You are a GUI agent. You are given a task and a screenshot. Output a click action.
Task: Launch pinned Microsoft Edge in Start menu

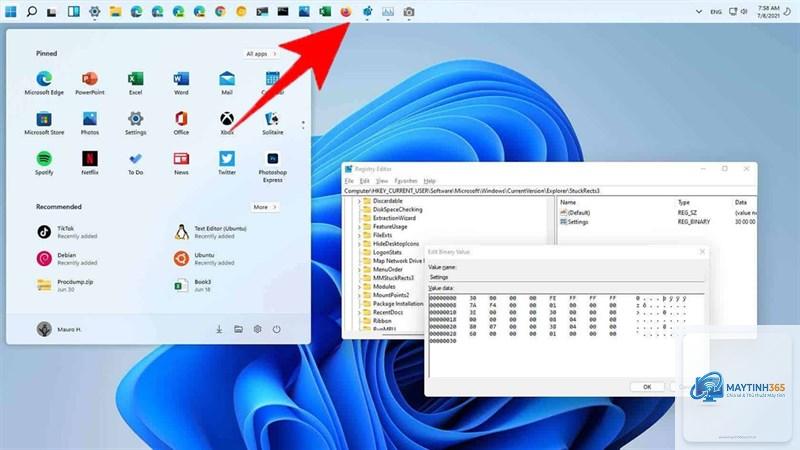coord(44,83)
